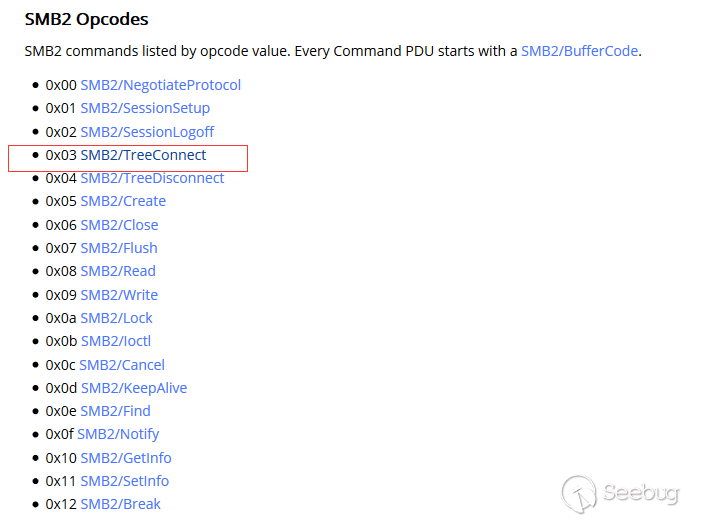Open the SMB2/Flush link

coord(119,248)
